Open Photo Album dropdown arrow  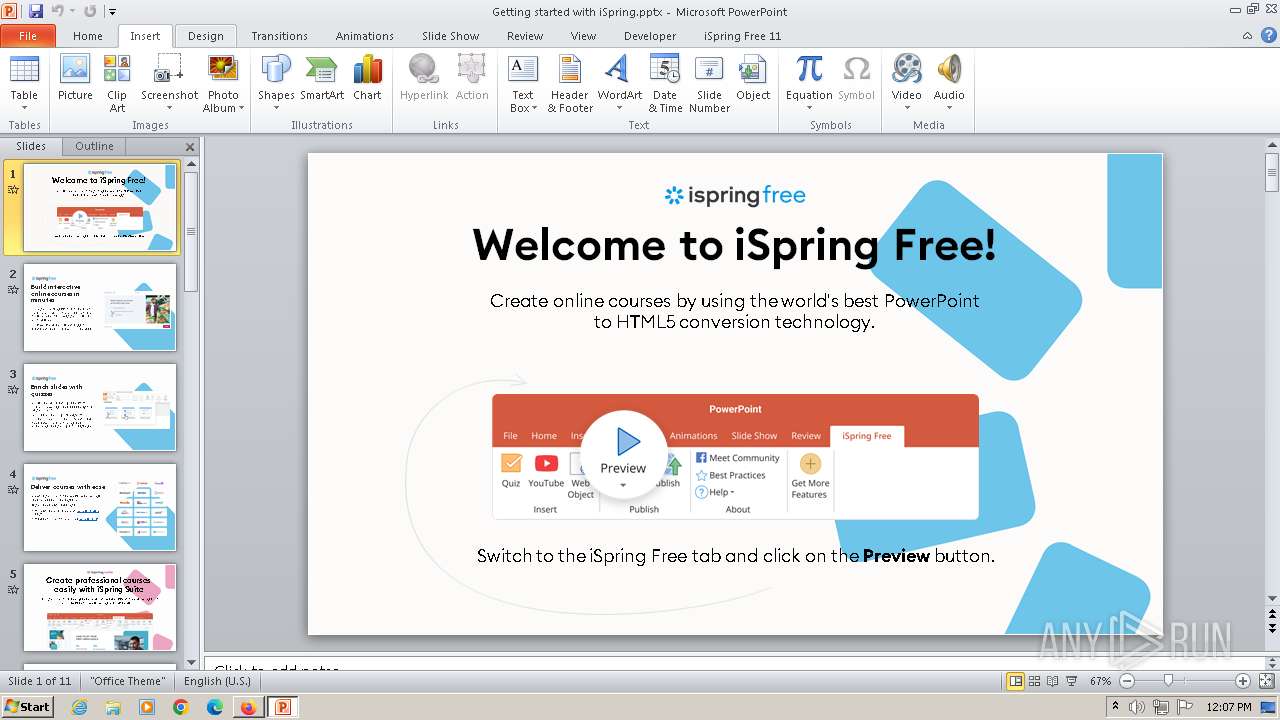click(x=241, y=108)
